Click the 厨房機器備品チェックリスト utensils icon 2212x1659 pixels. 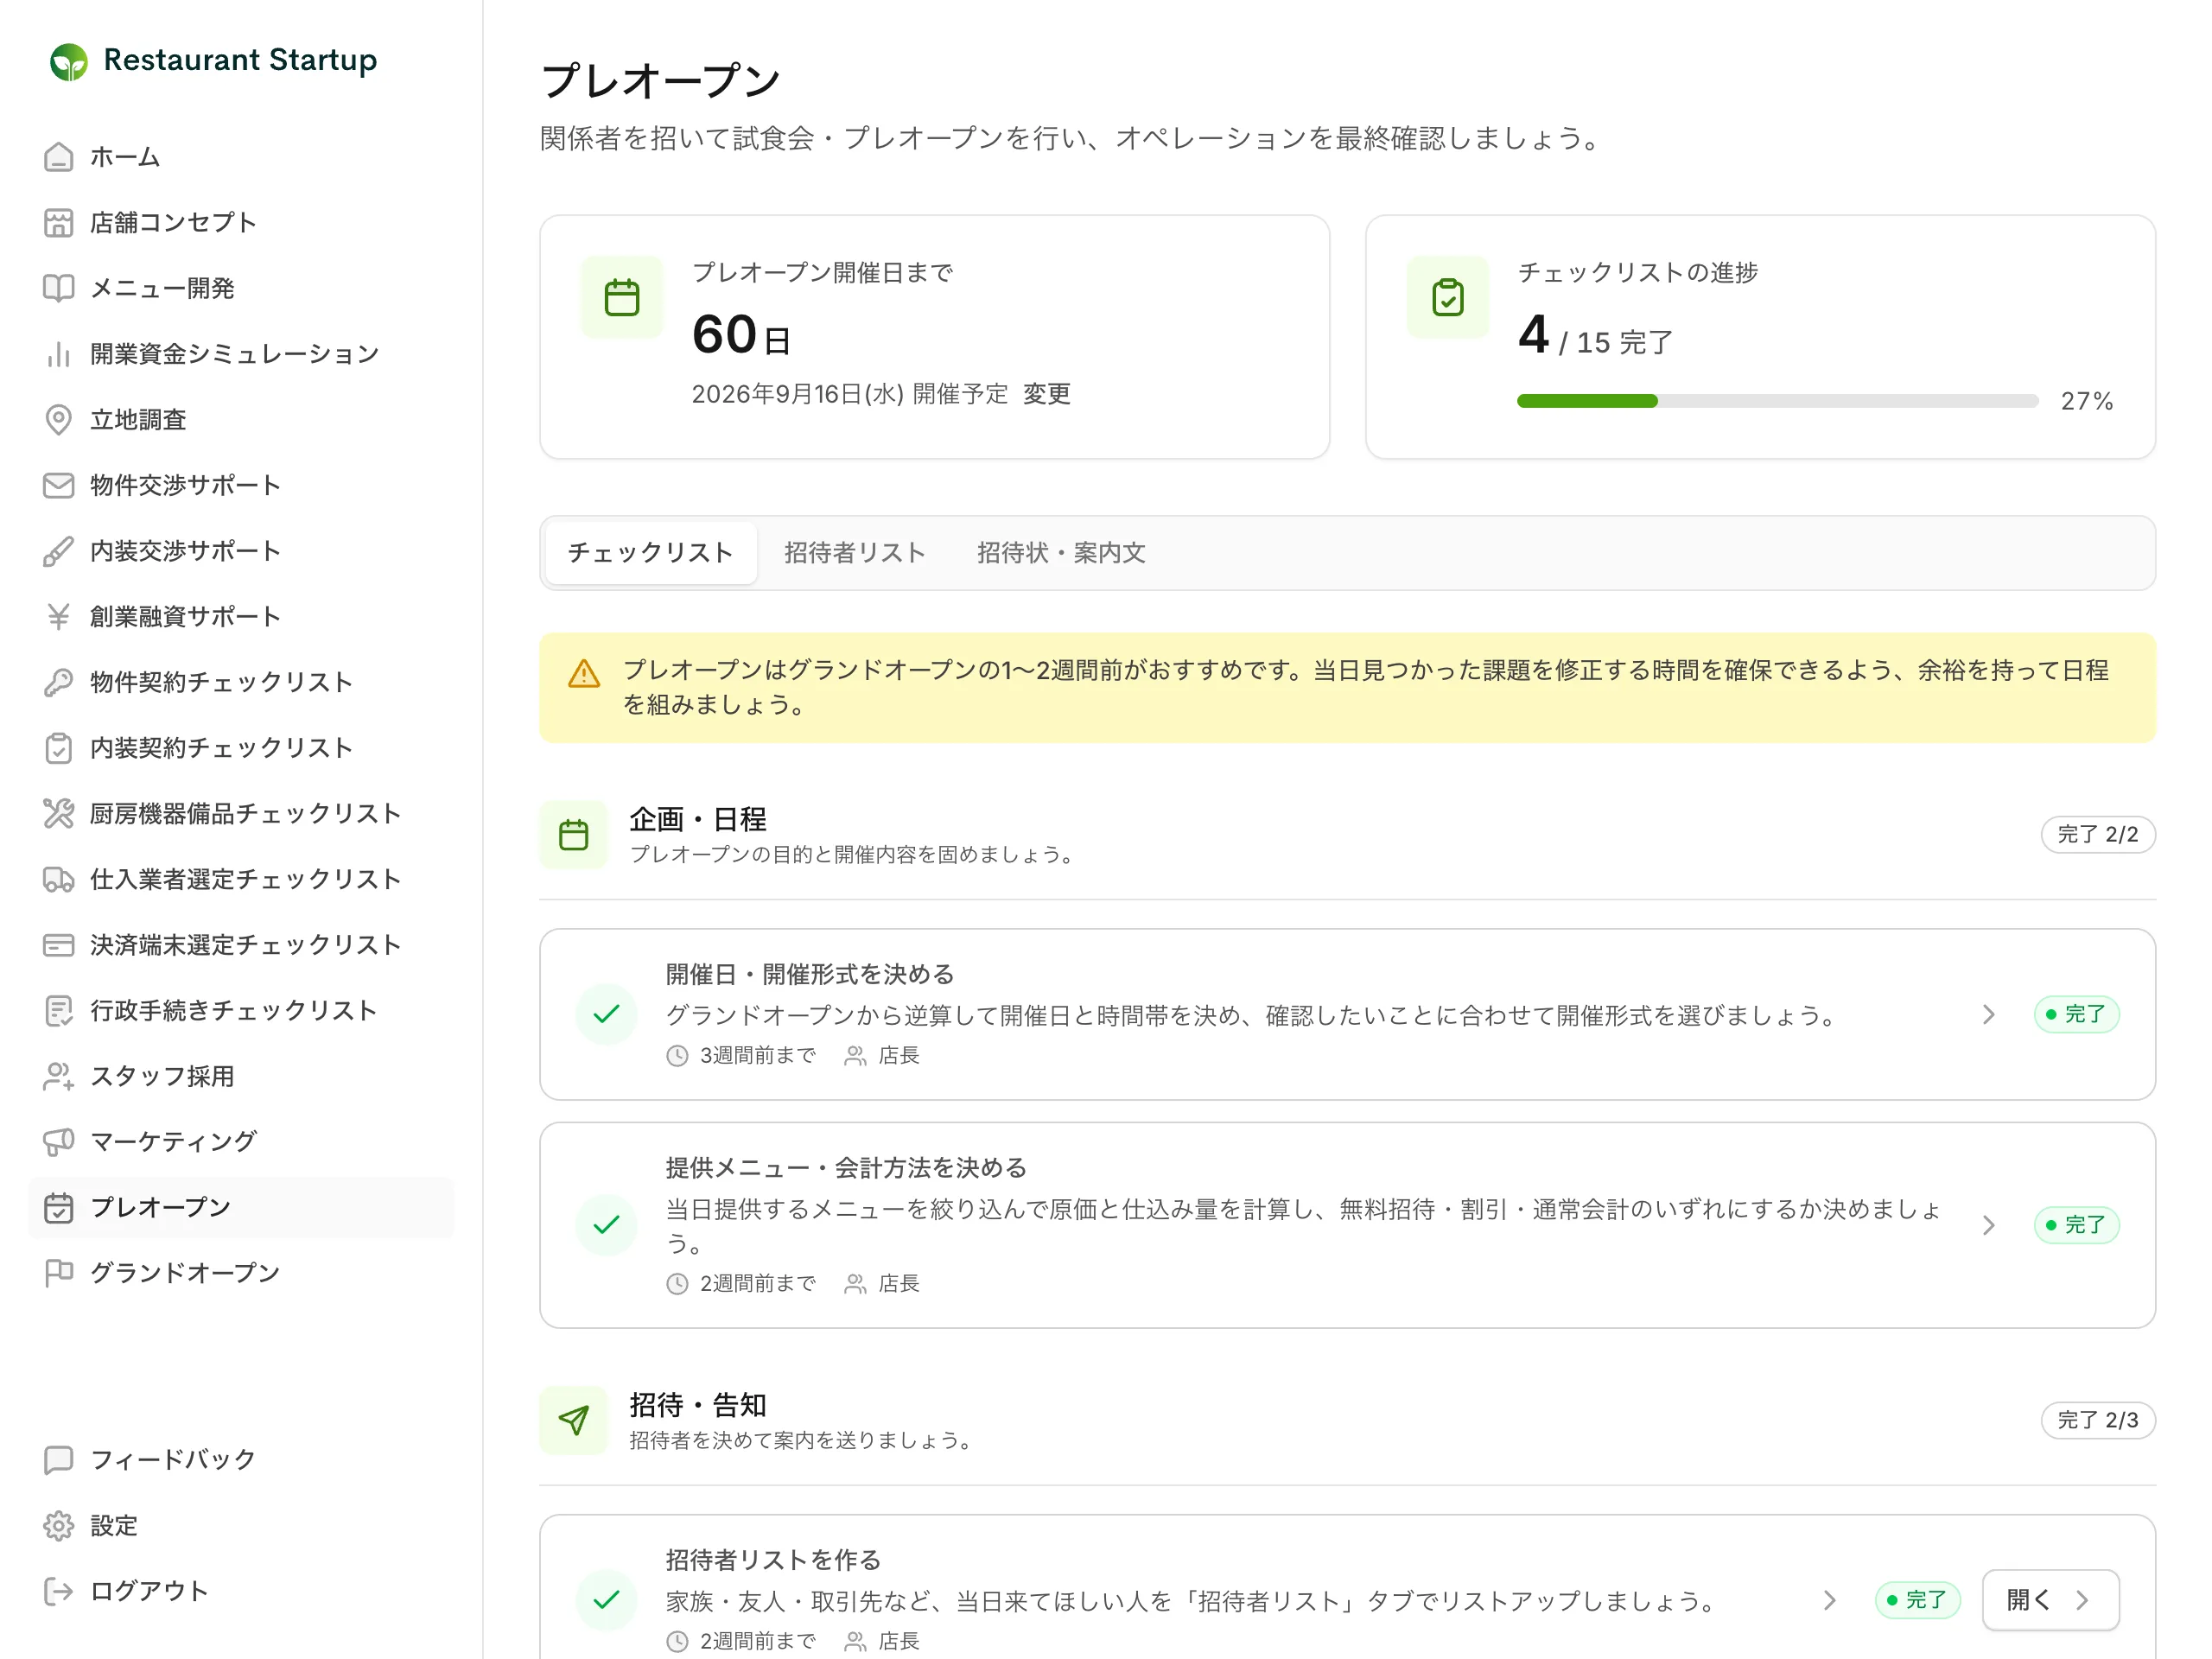coord(59,814)
